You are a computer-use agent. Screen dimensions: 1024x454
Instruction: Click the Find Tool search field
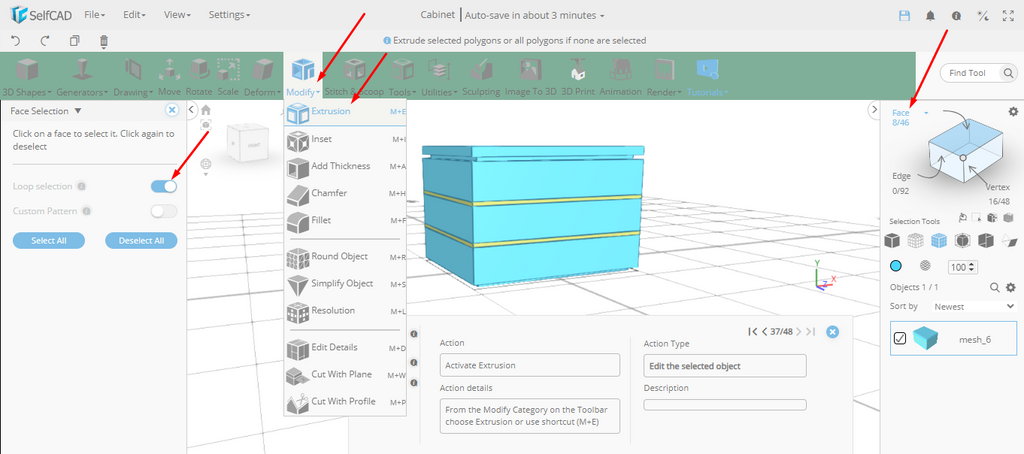[x=976, y=73]
